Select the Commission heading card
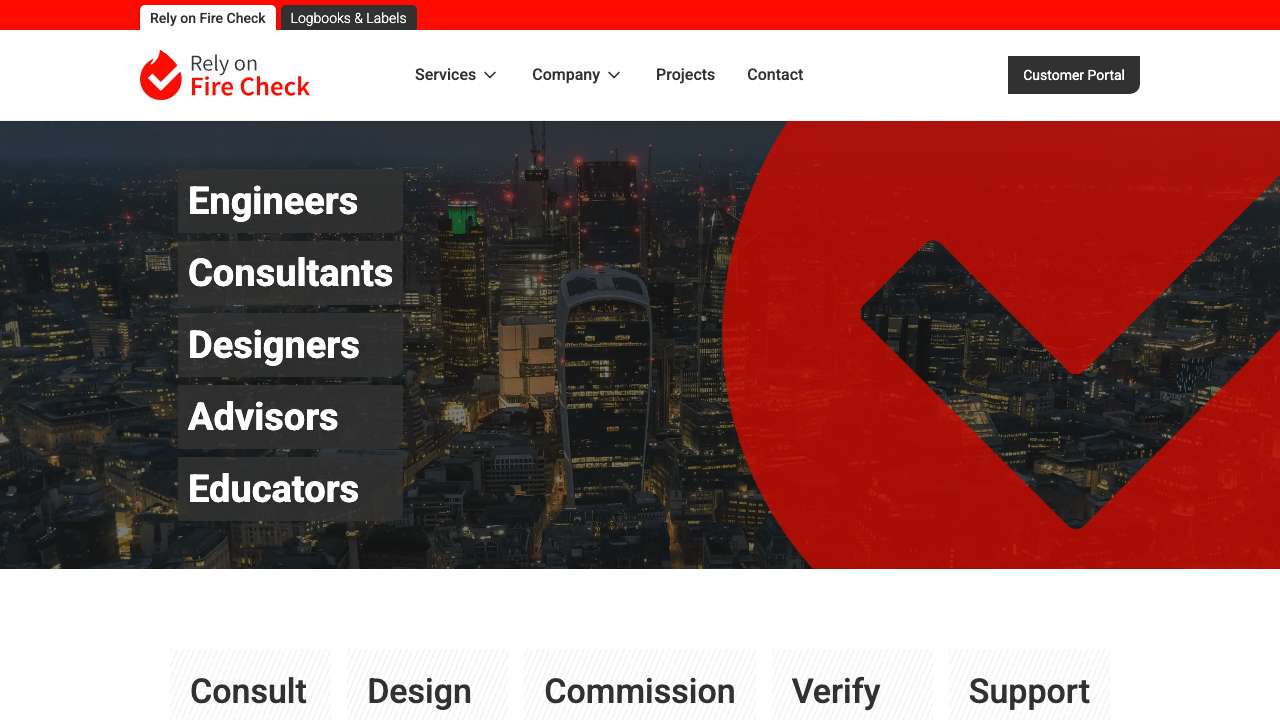Image resolution: width=1280 pixels, height=720 pixels. 640,687
